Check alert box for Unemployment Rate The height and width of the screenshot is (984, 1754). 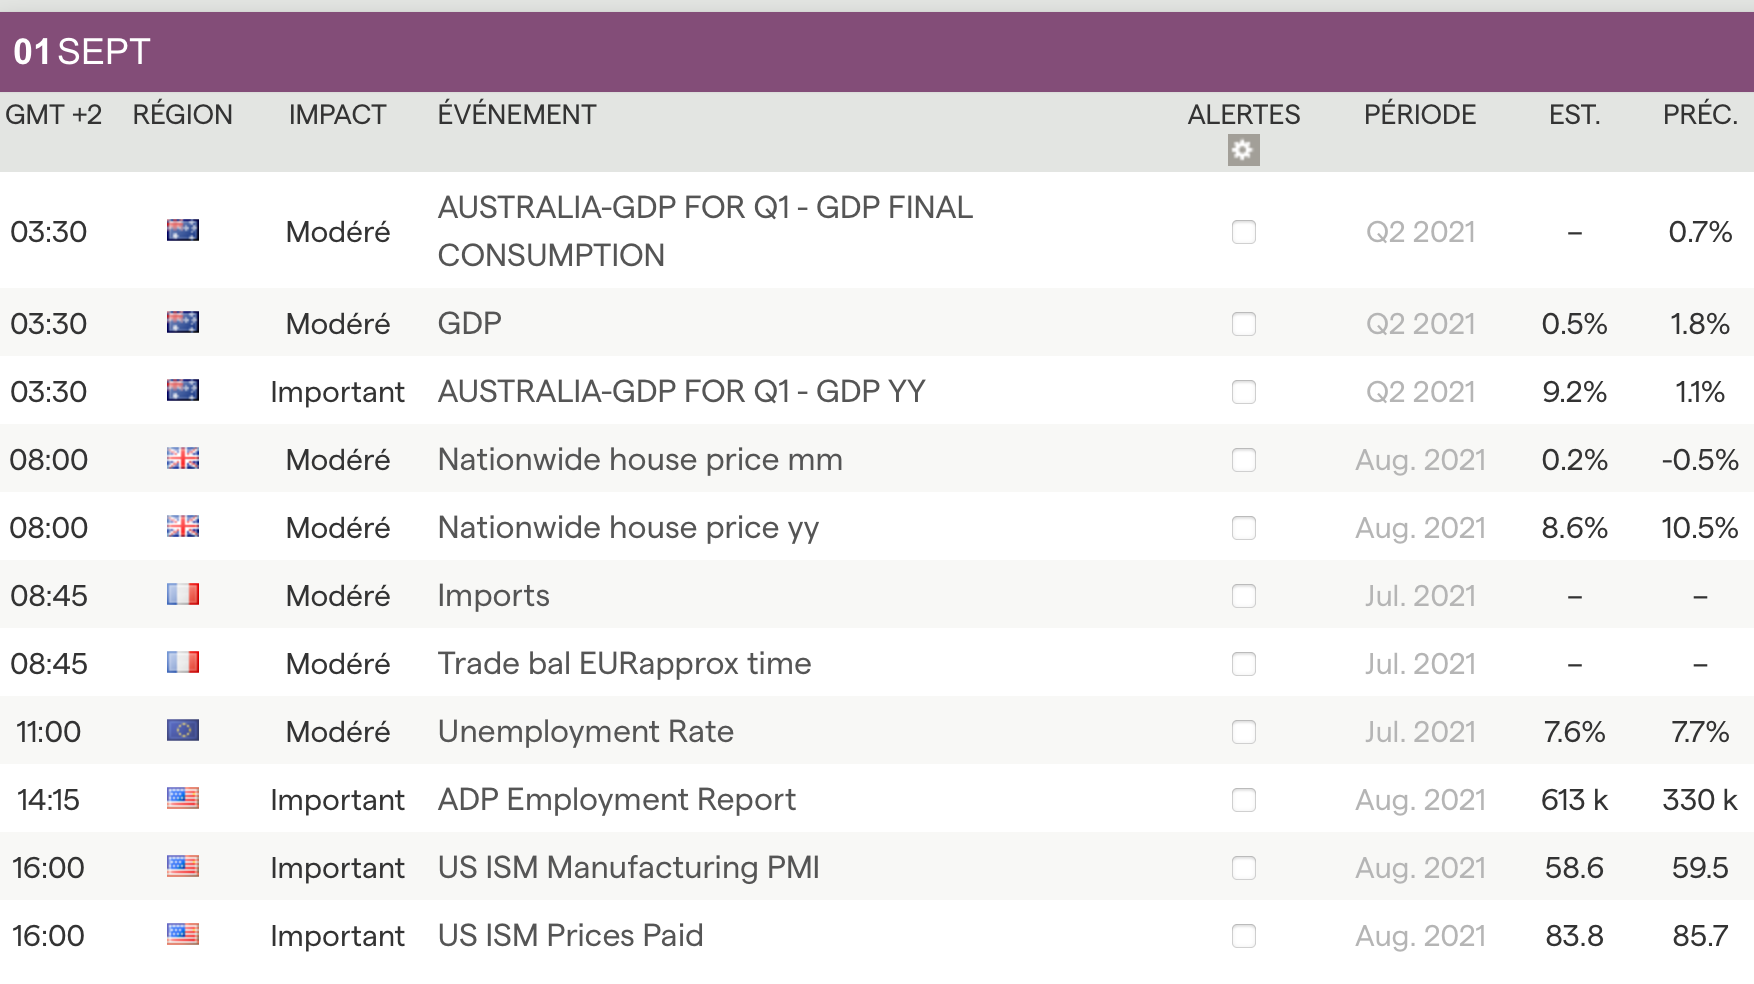point(1243,732)
